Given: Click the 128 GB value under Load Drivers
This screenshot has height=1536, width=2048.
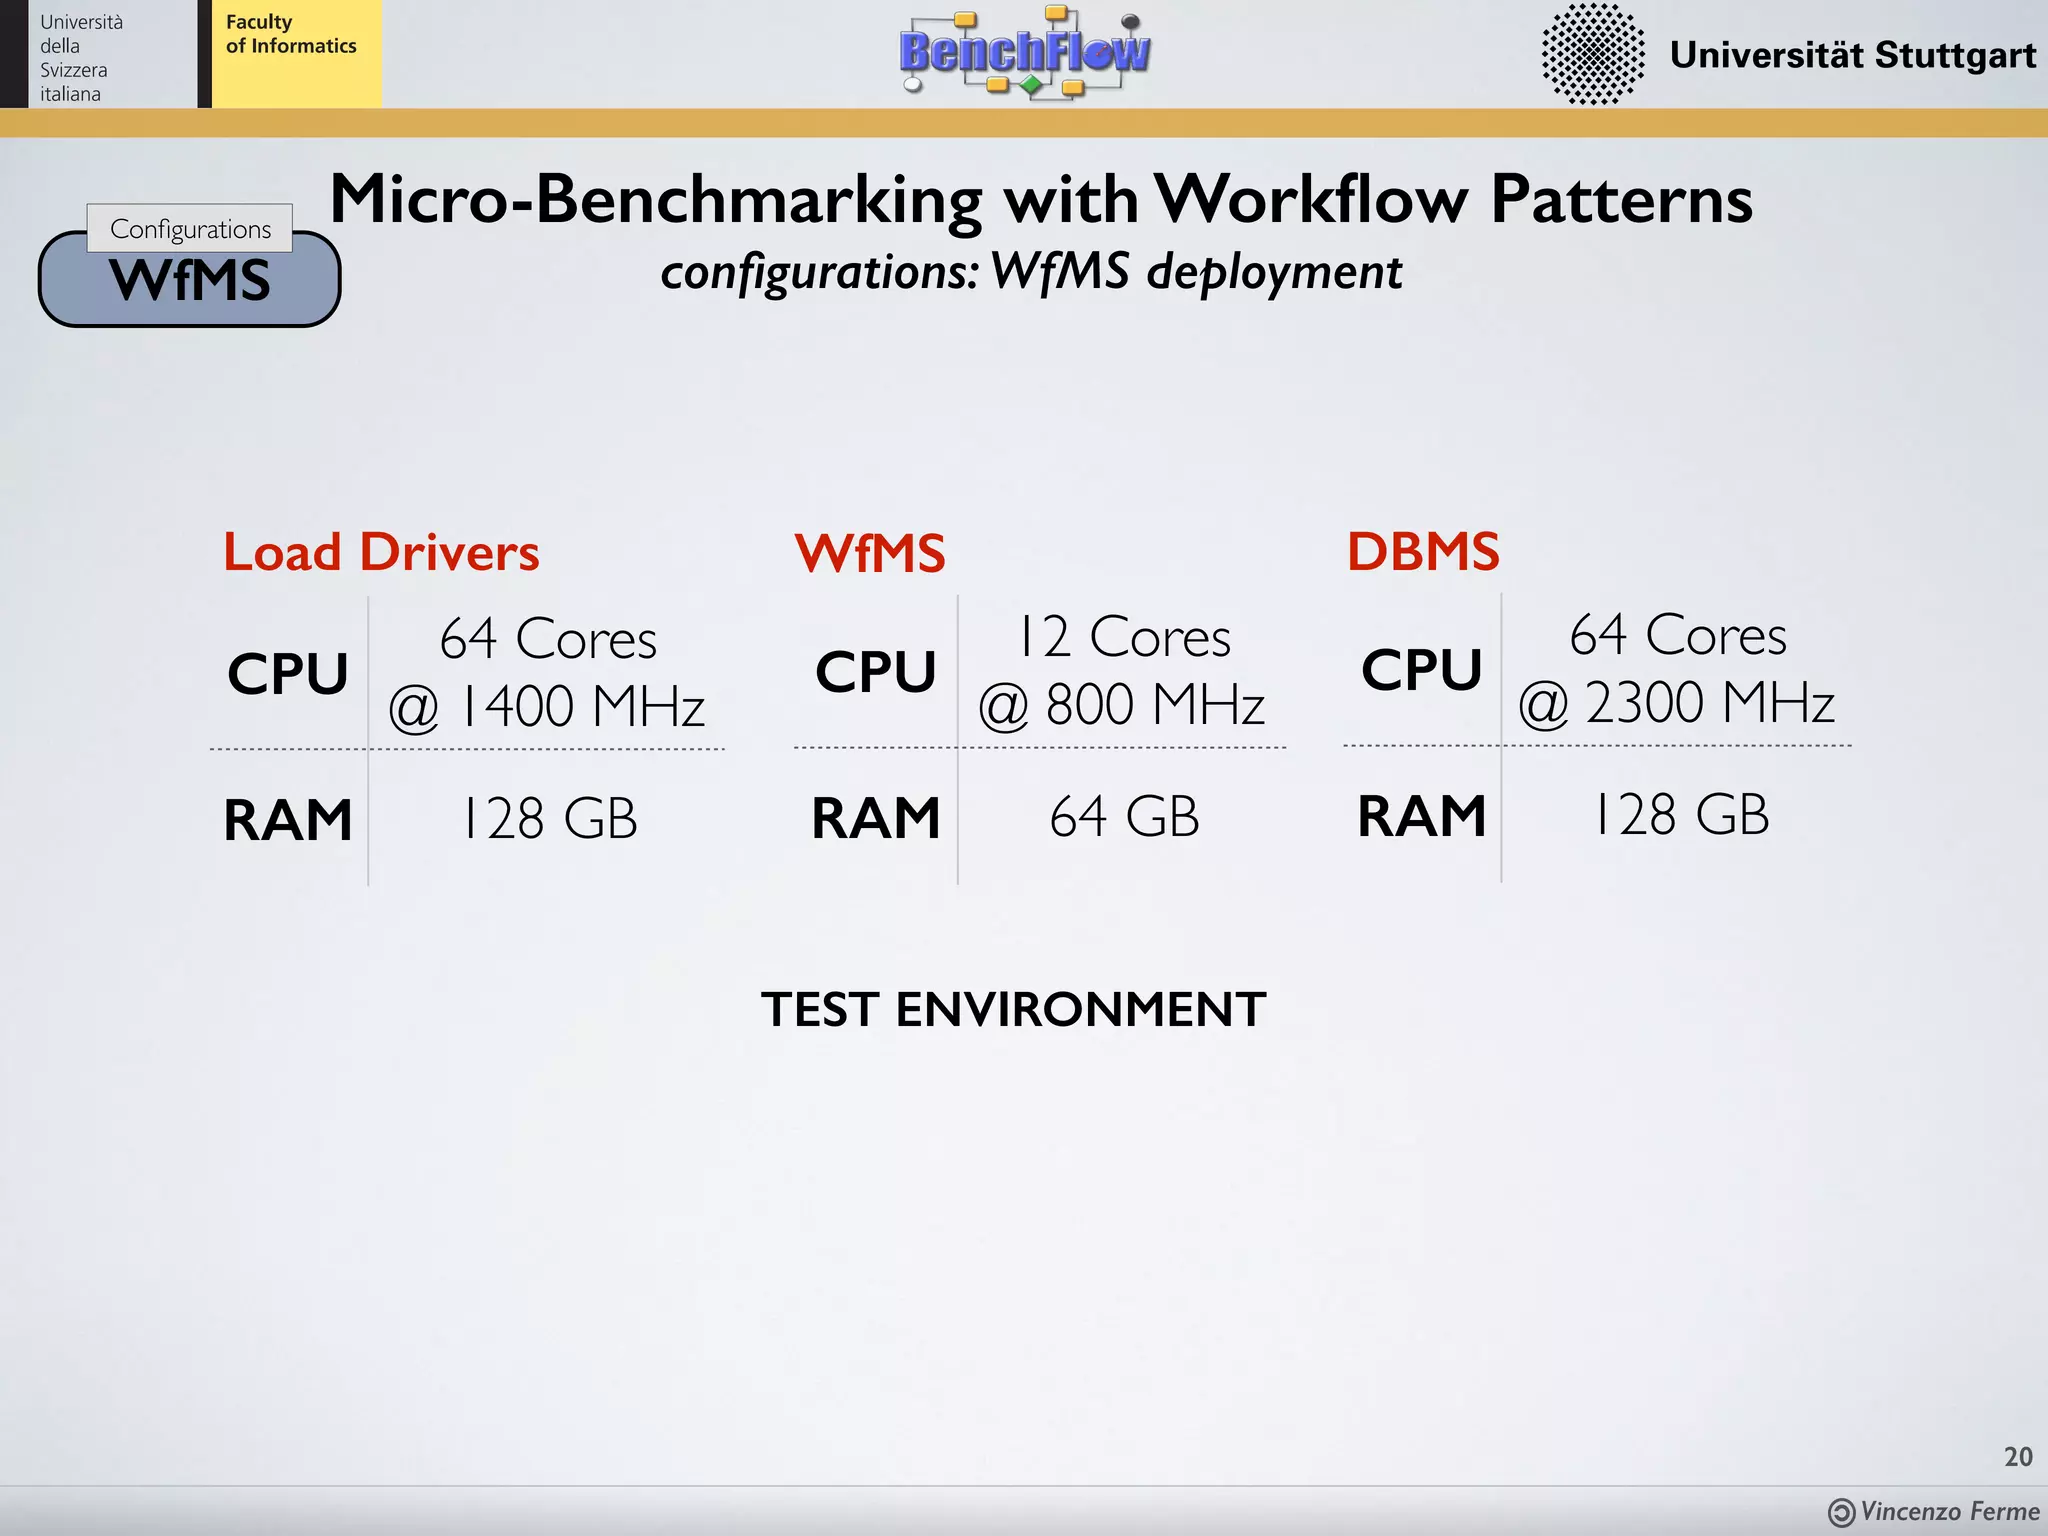Looking at the screenshot, I should [548, 819].
